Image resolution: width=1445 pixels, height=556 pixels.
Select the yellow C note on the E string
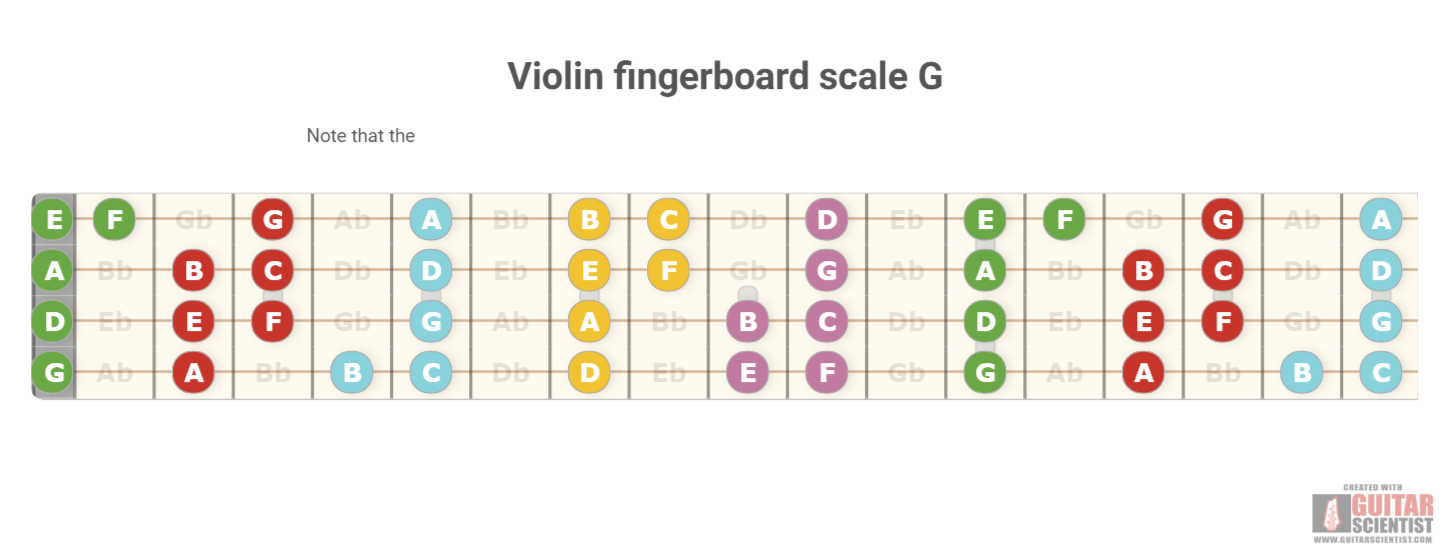point(669,218)
